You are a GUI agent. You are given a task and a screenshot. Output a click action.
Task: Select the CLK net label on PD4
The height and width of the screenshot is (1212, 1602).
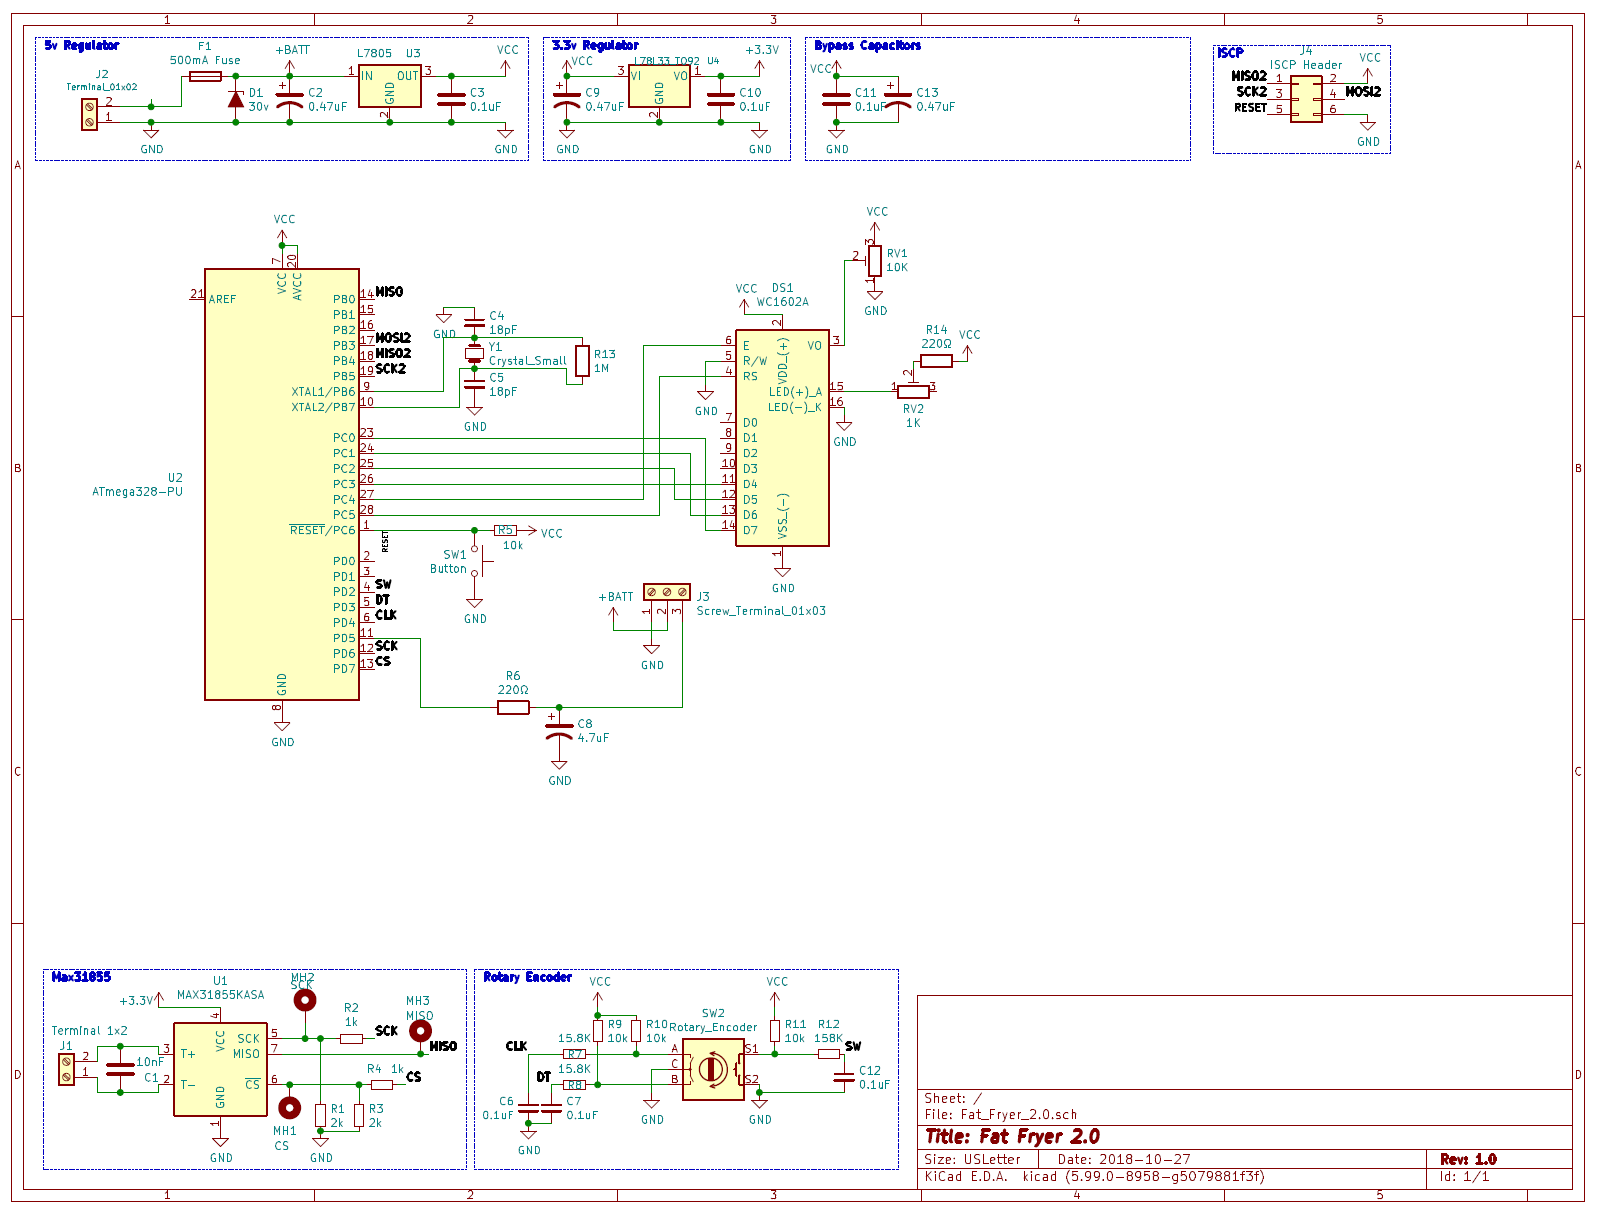(386, 615)
